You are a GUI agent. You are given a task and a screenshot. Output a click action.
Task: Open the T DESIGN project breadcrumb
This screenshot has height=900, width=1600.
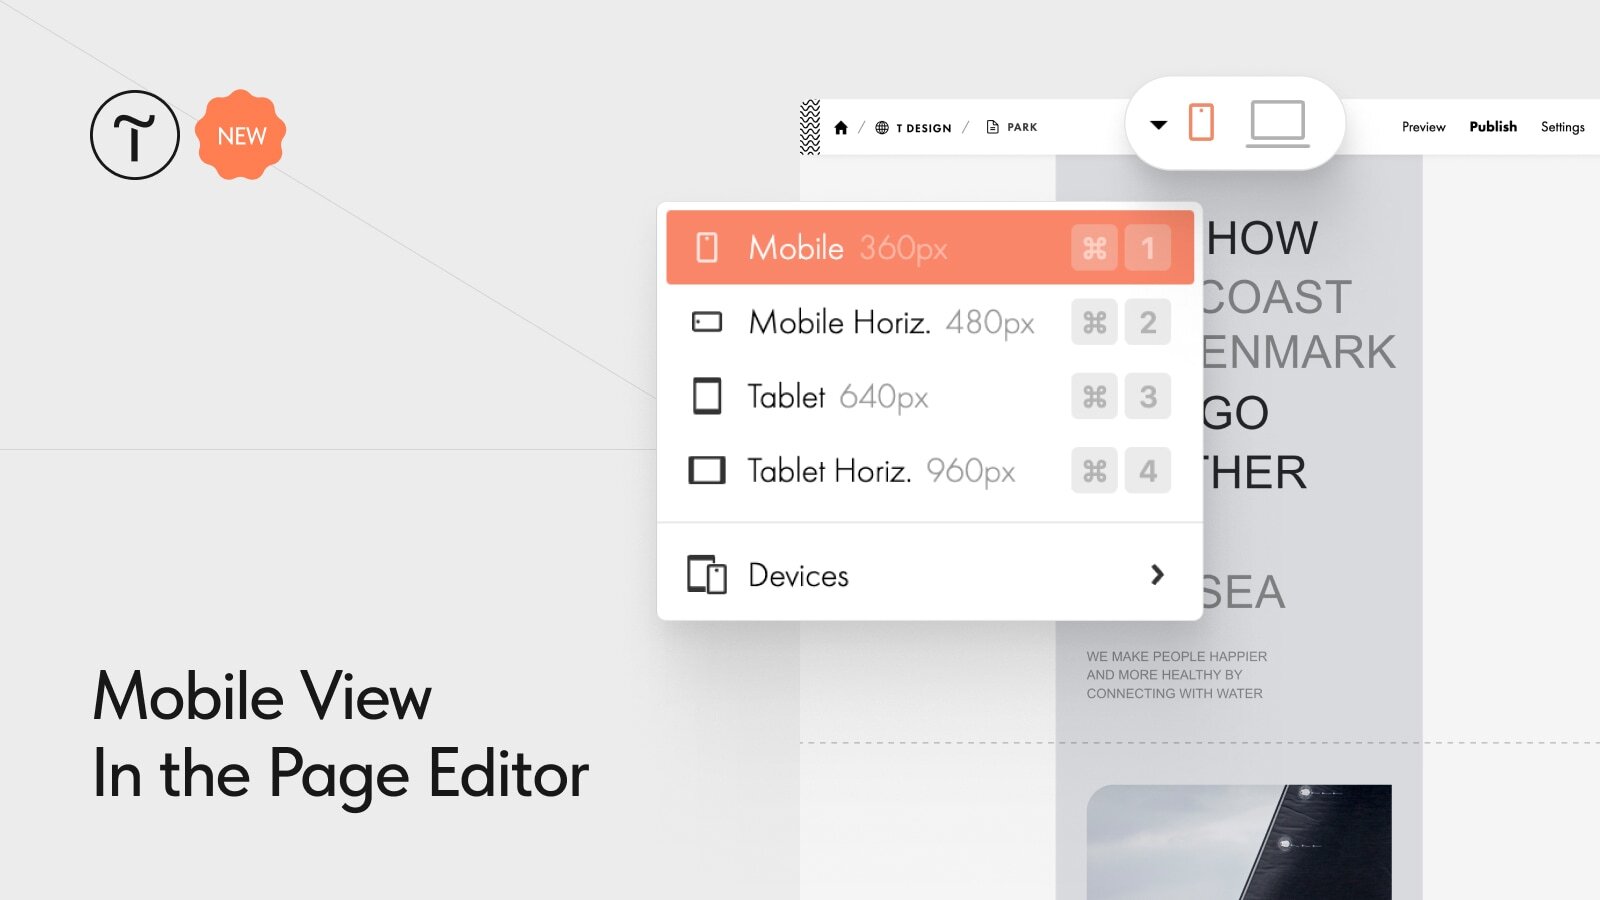pos(923,128)
